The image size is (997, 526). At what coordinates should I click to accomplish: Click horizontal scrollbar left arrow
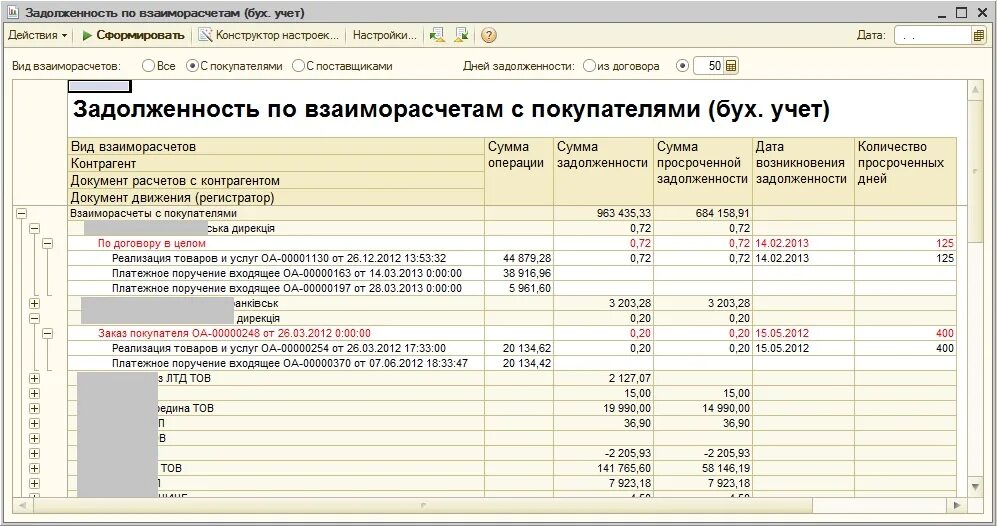22,505
